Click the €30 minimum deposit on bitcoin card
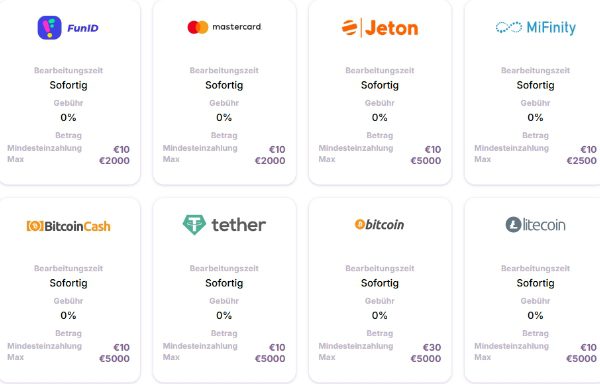The width and height of the screenshot is (600, 384). (x=432, y=347)
